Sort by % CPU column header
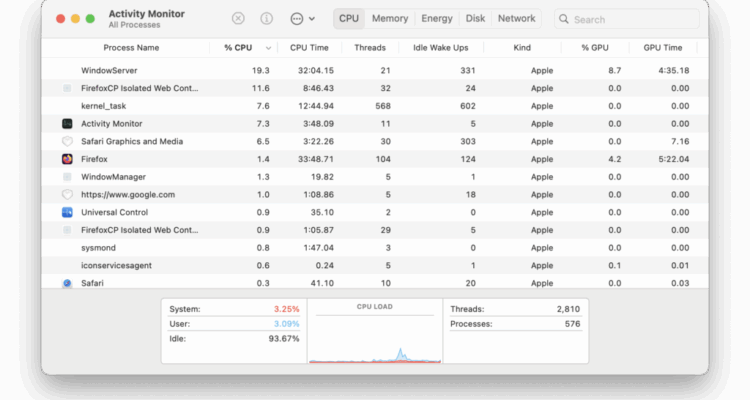Viewport: 750px width, 400px height. (x=238, y=48)
